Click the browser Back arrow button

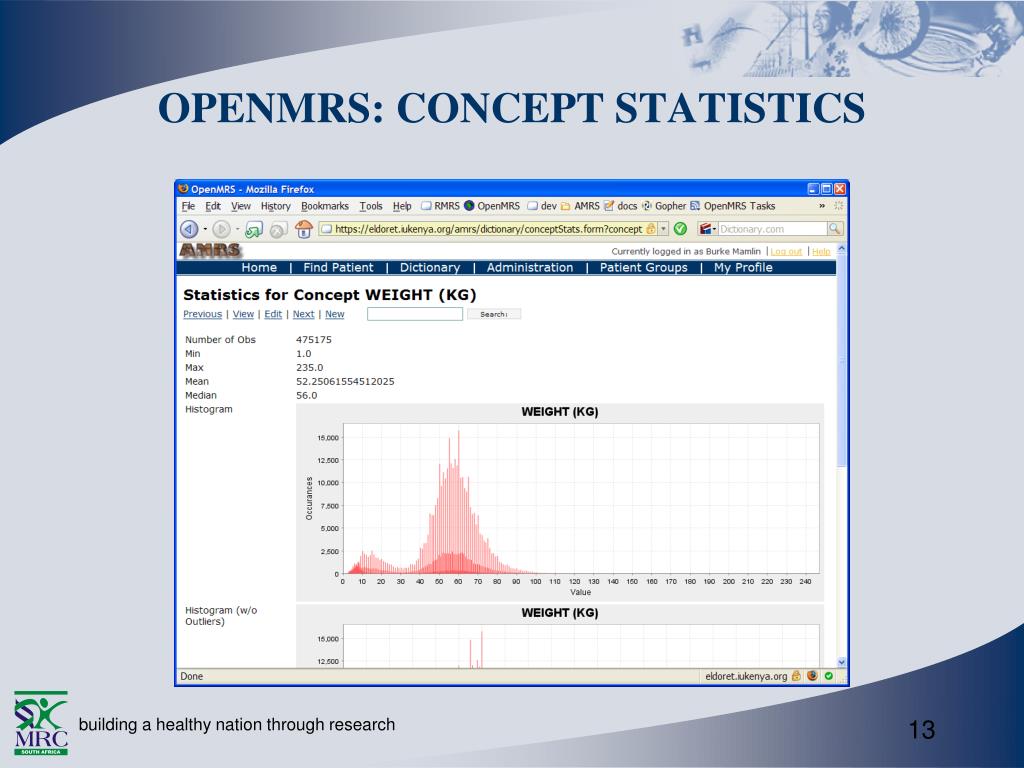189,229
